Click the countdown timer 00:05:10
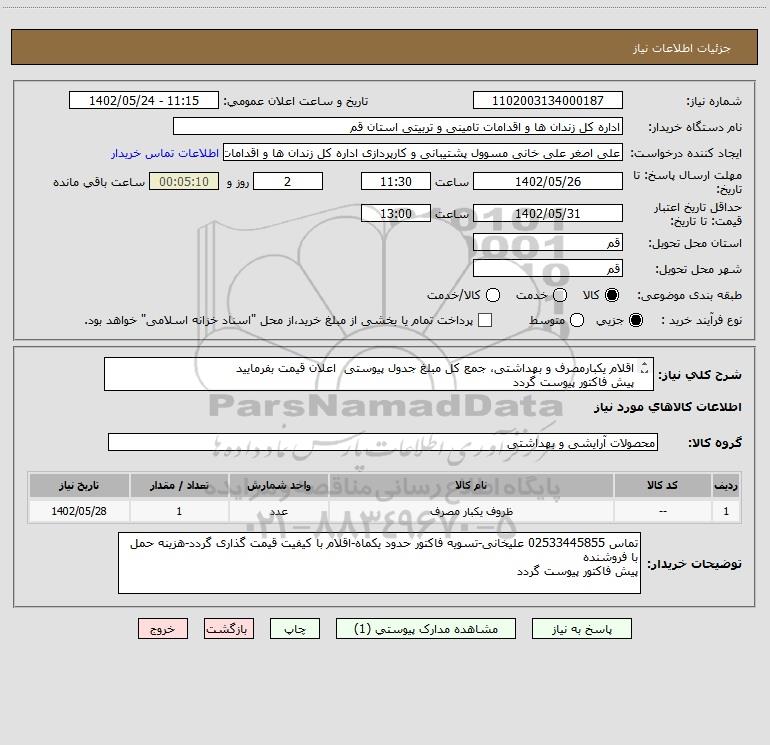Screen dimensions: 770x745 (x=184, y=181)
